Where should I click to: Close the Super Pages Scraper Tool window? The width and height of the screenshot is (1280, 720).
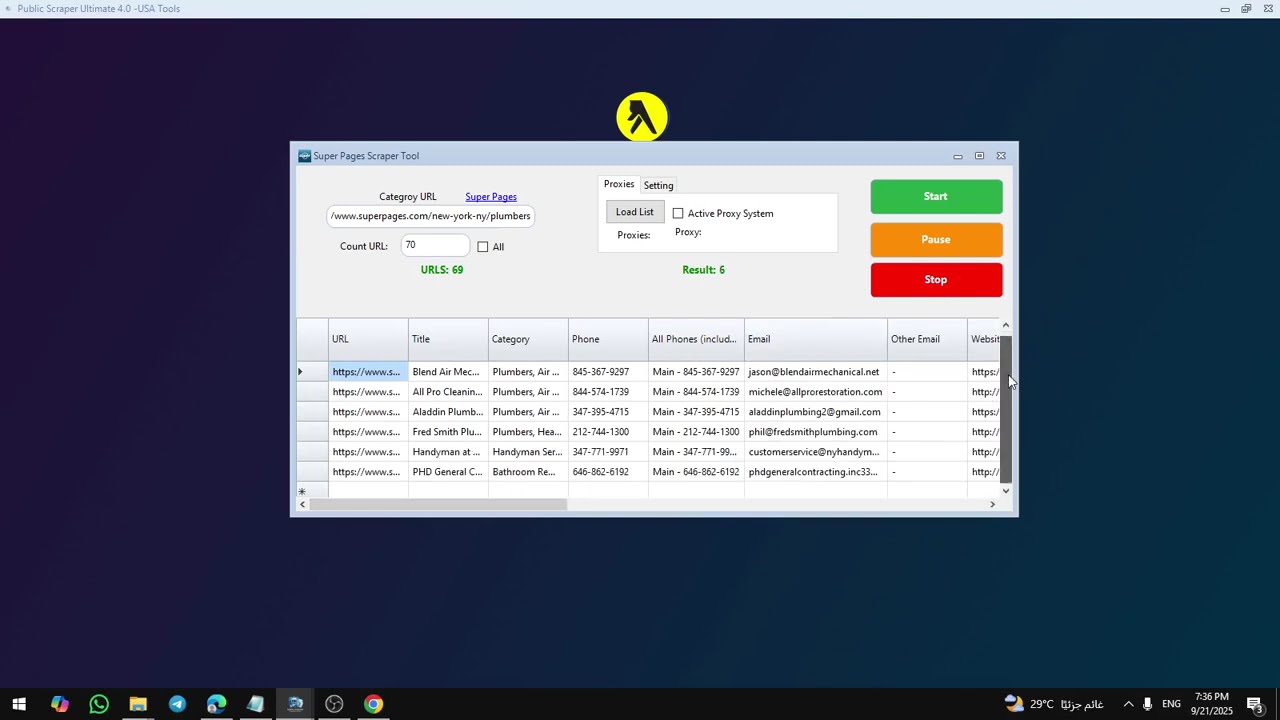click(1000, 156)
